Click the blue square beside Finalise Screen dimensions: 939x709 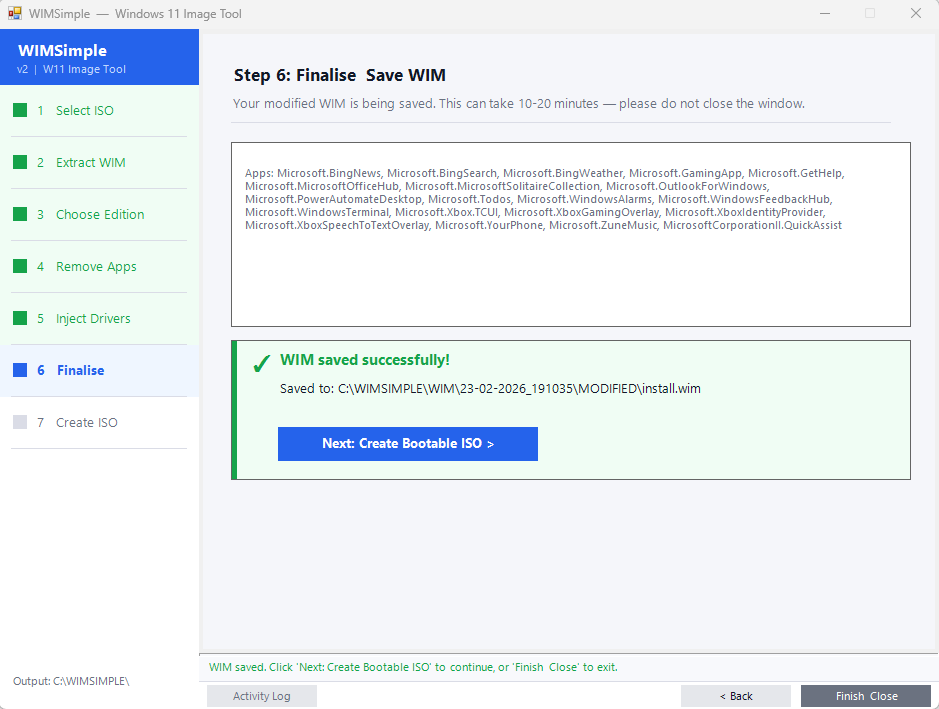20,371
